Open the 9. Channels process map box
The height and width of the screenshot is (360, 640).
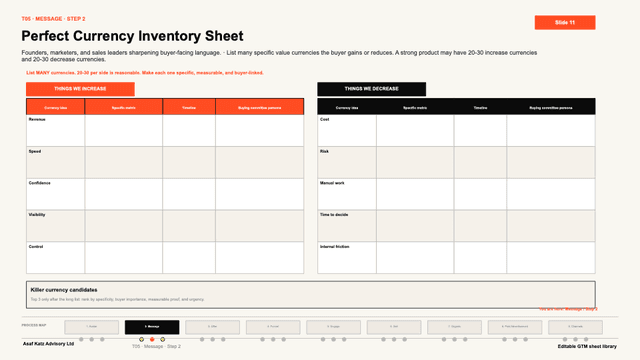click(575, 327)
